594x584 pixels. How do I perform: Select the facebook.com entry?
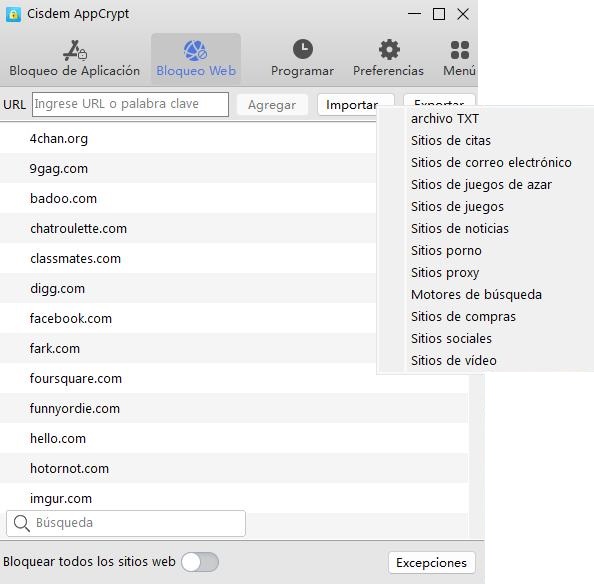click(x=188, y=318)
